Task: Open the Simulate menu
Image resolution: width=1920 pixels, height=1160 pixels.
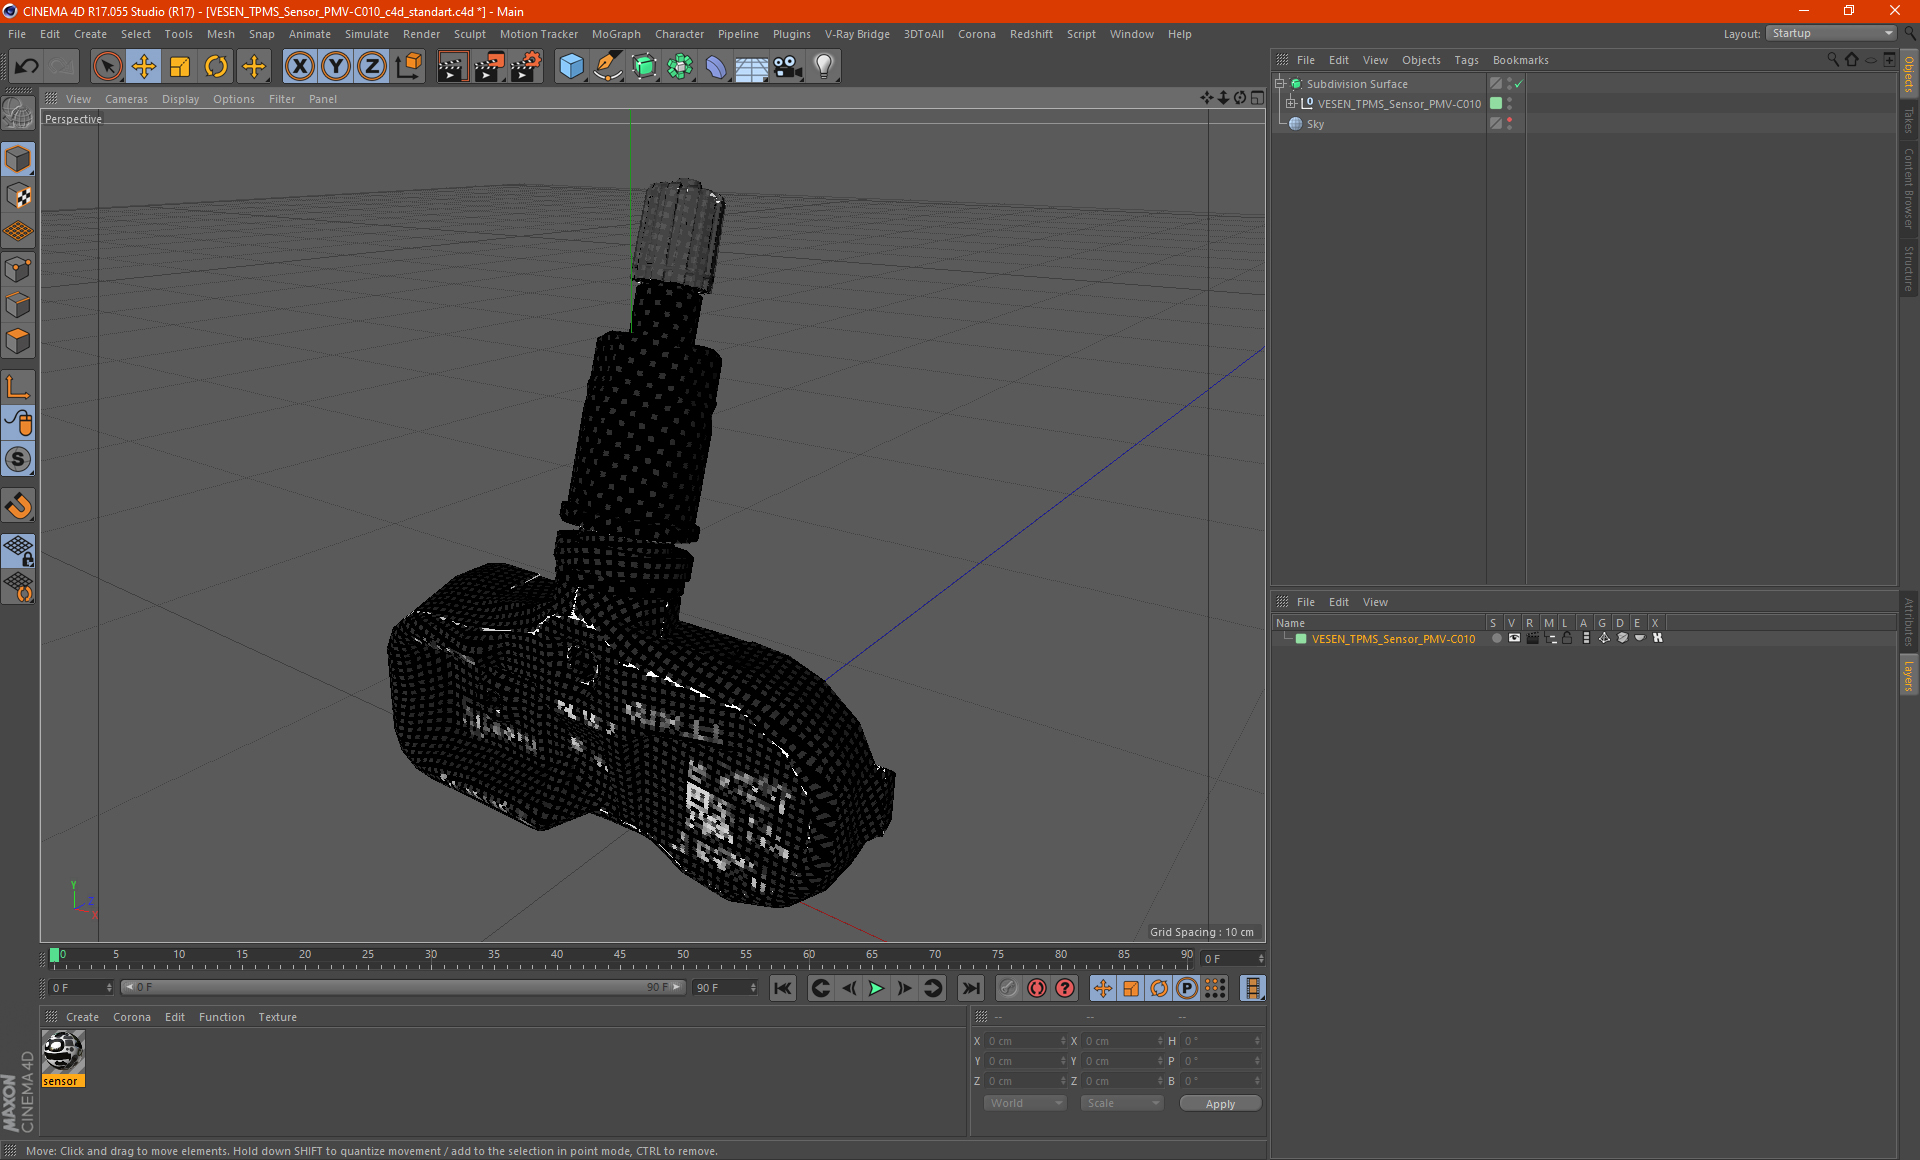Action: coord(367,34)
